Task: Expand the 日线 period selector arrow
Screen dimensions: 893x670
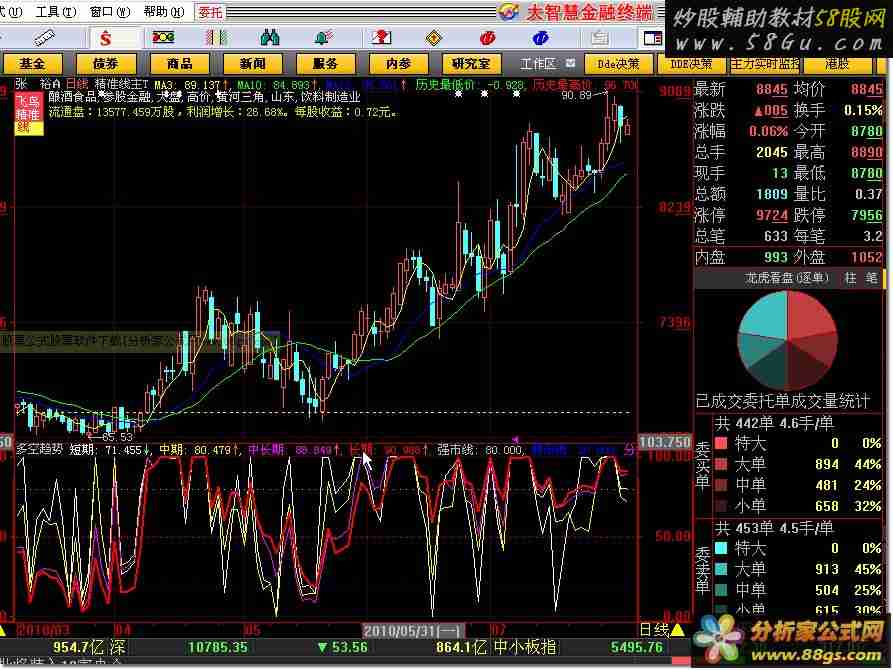Action: (x=676, y=630)
